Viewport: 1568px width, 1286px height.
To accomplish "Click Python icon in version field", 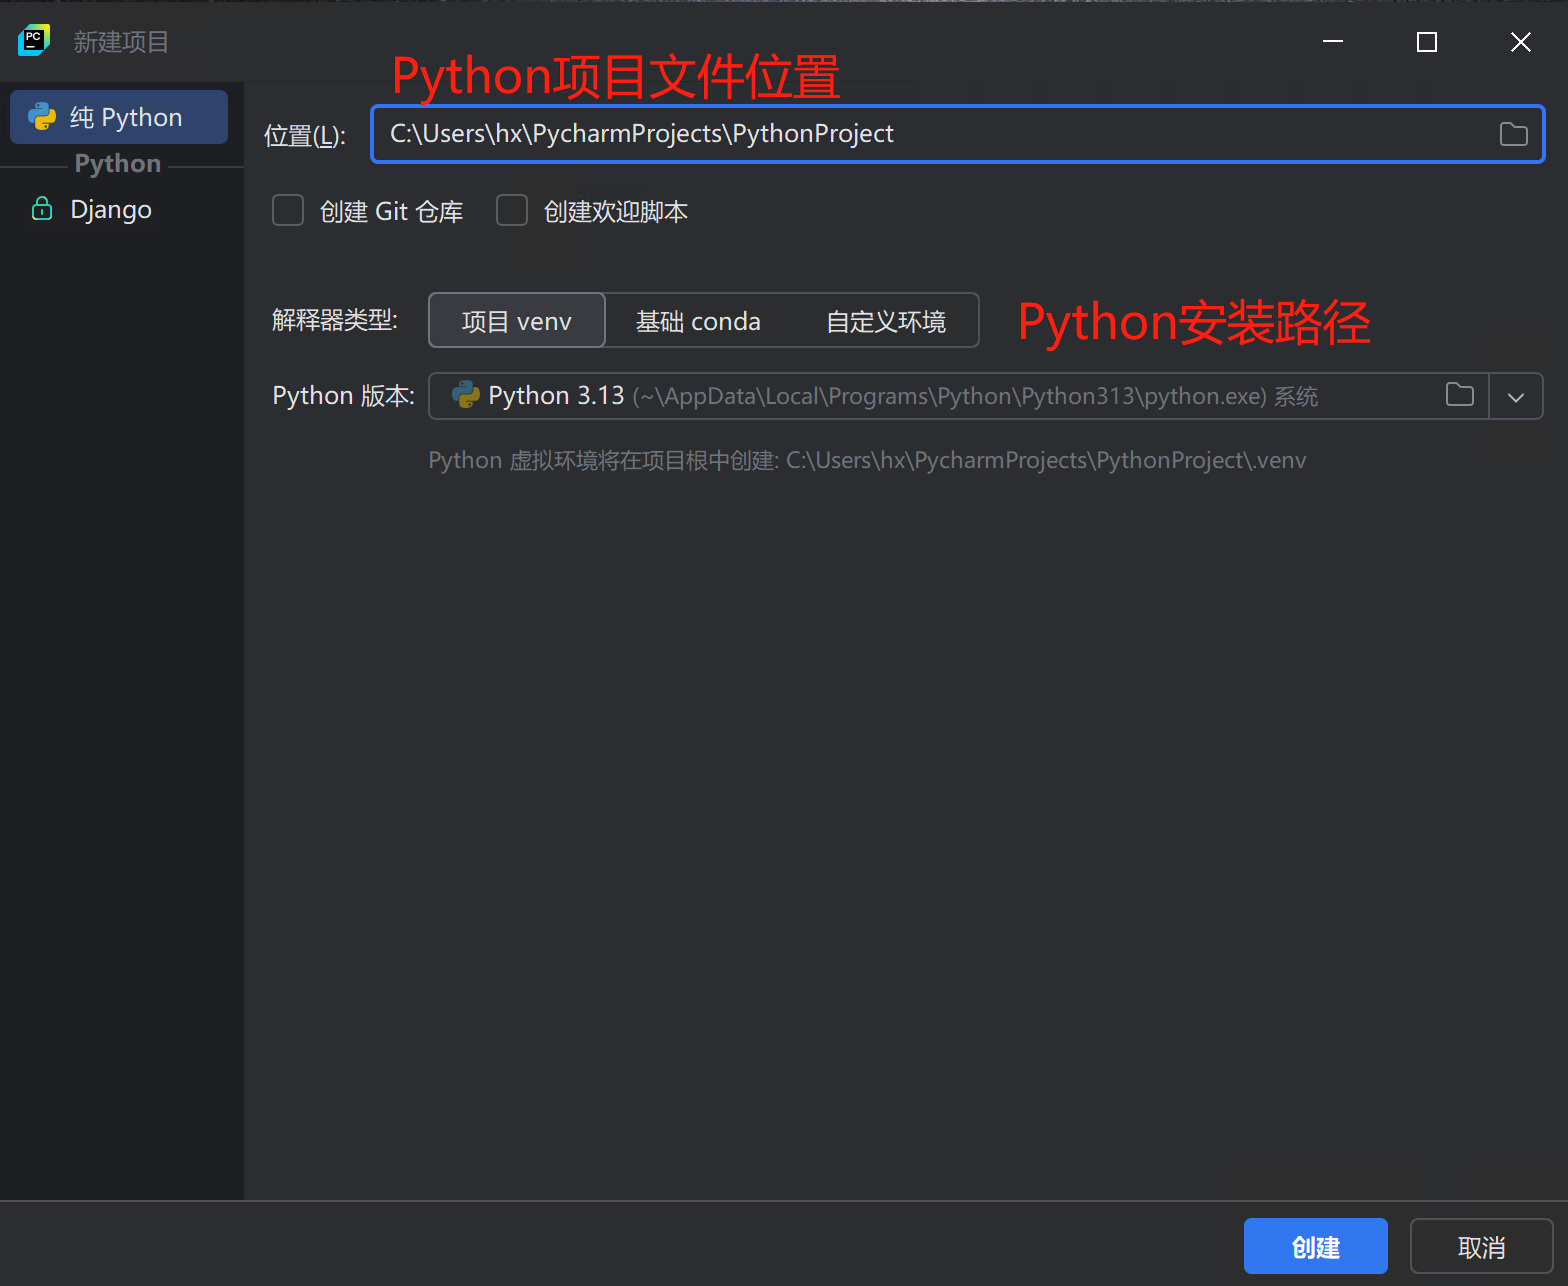I will [x=466, y=395].
